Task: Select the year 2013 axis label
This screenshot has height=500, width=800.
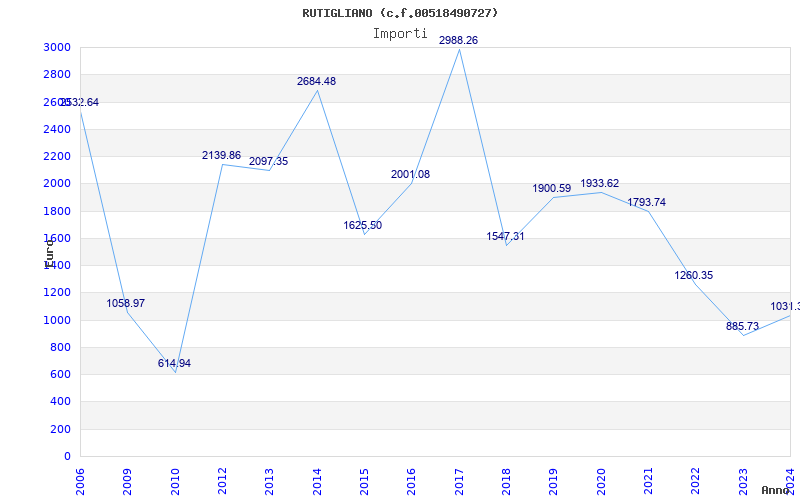Action: coord(269,482)
